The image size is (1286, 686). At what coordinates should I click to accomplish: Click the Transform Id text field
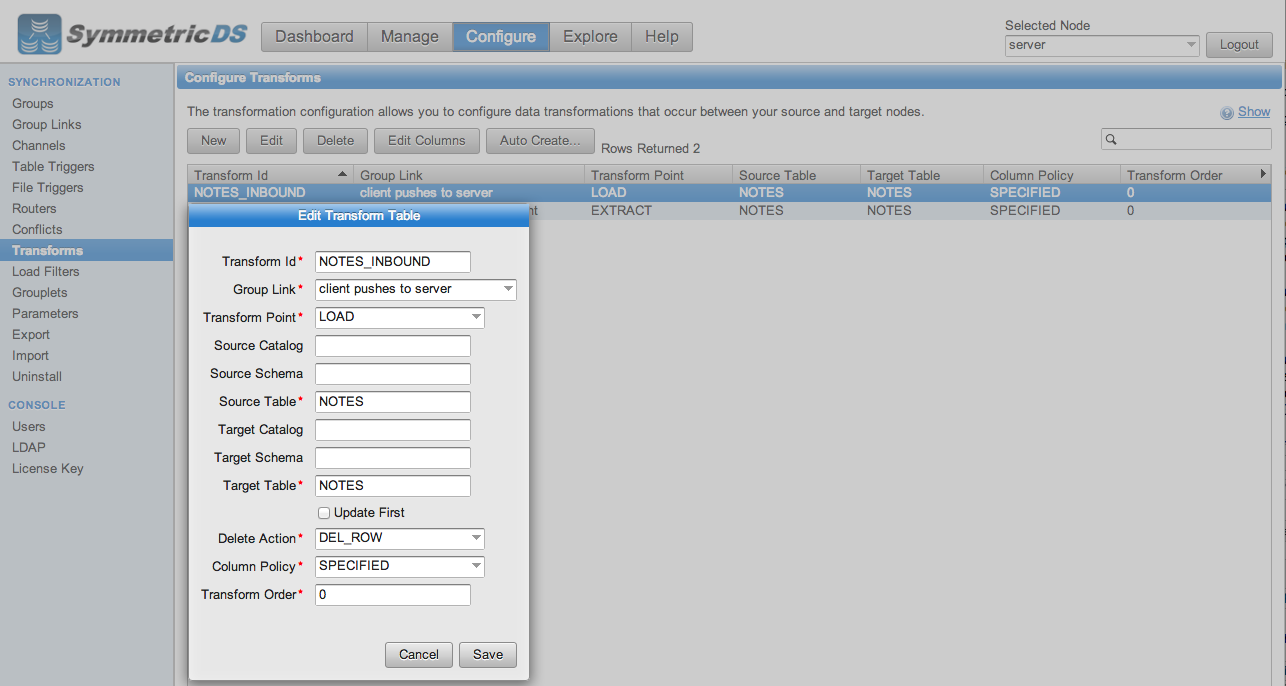pos(393,262)
